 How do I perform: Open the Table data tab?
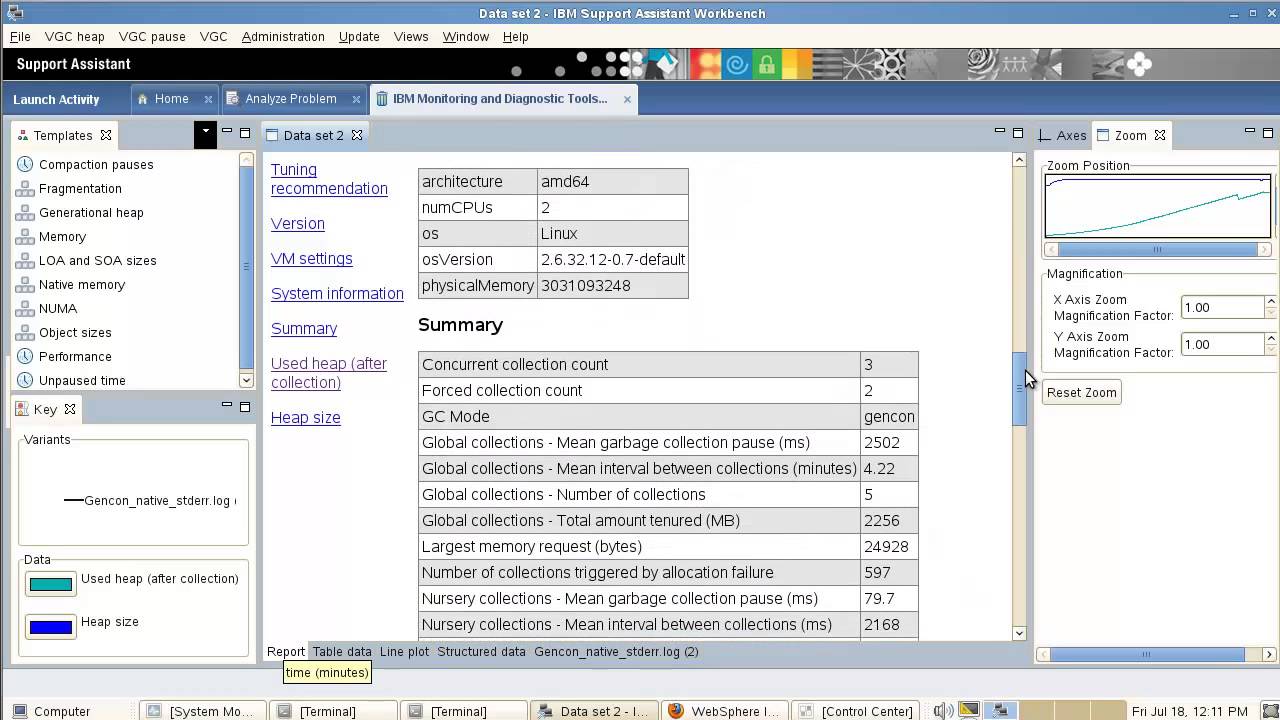point(342,651)
